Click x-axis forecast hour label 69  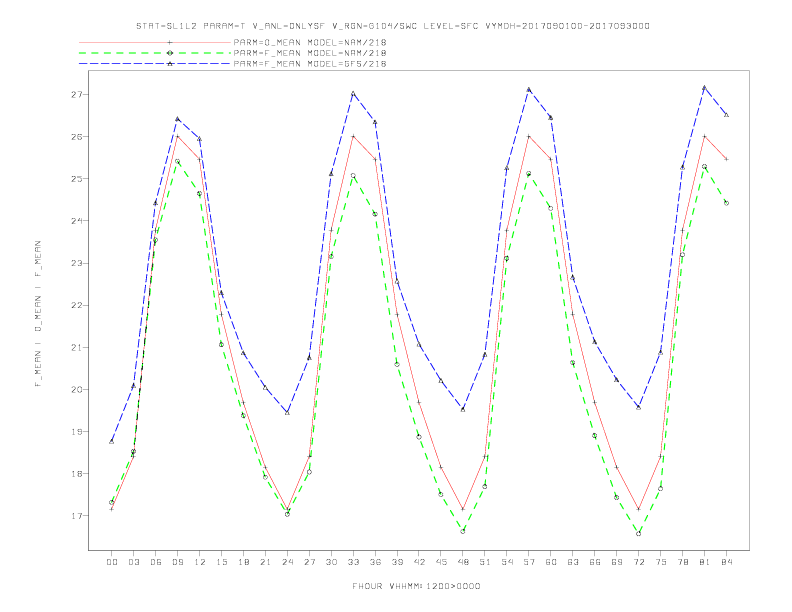pyautogui.click(x=617, y=562)
